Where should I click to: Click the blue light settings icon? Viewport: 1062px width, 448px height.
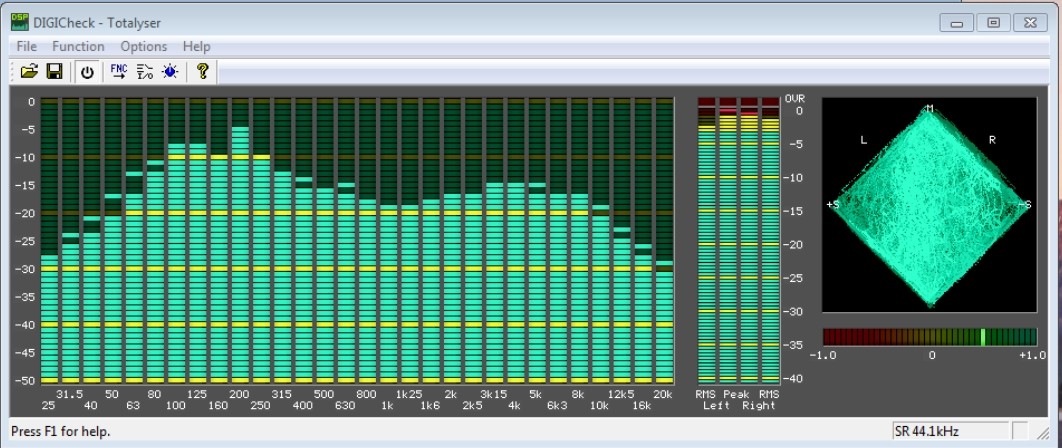(x=169, y=71)
